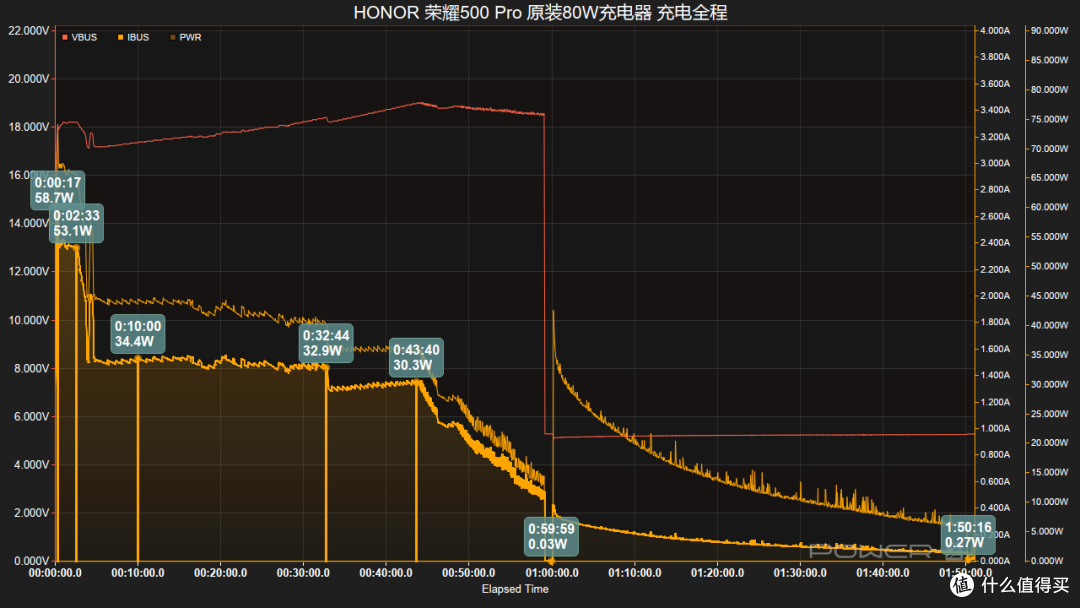Screen dimensions: 1080x608
Task: Click the 01:20:00.0 time axis tick
Action: point(717,573)
